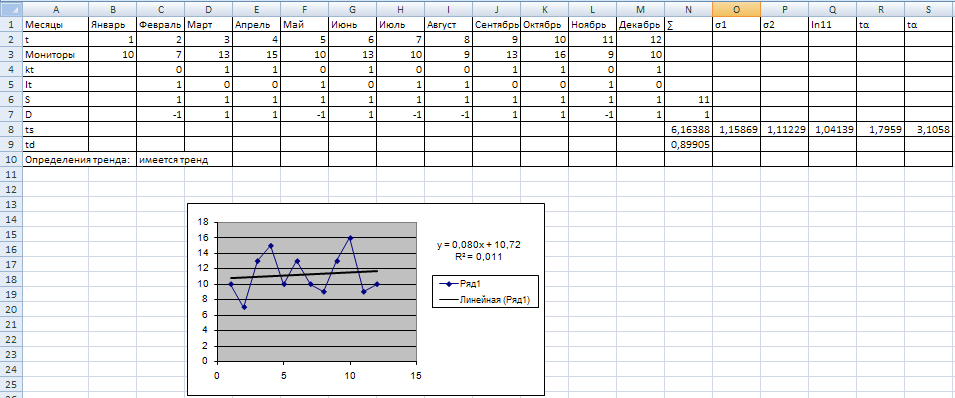
Task: Click the Select All corner box
Action: click(11, 10)
